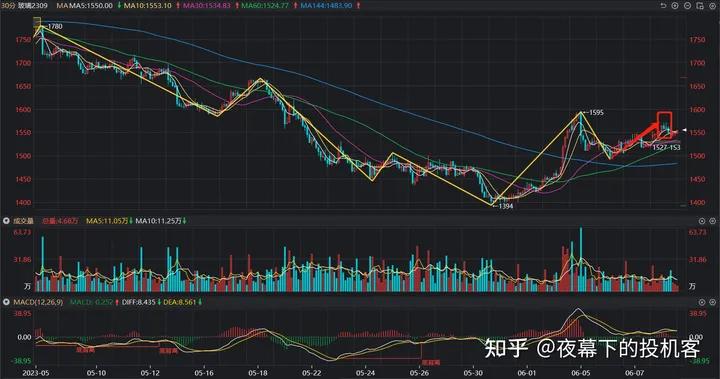The height and width of the screenshot is (379, 720).
Task: Click the 成交量 indicator title
Action: coord(23,221)
